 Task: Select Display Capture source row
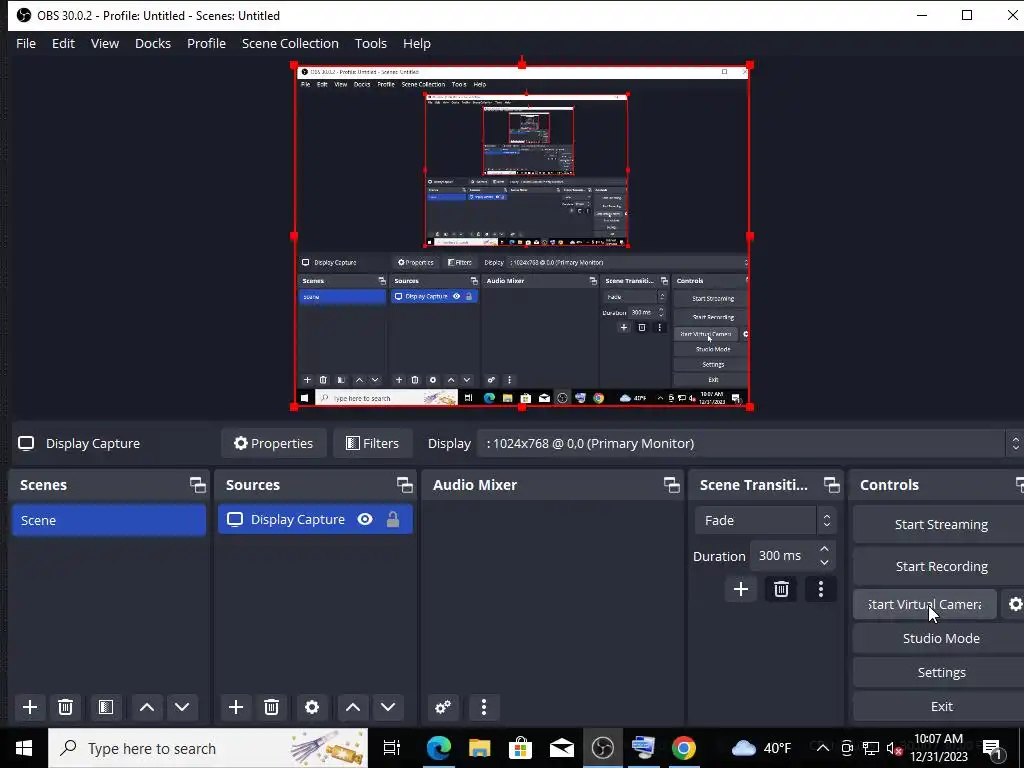click(x=315, y=519)
